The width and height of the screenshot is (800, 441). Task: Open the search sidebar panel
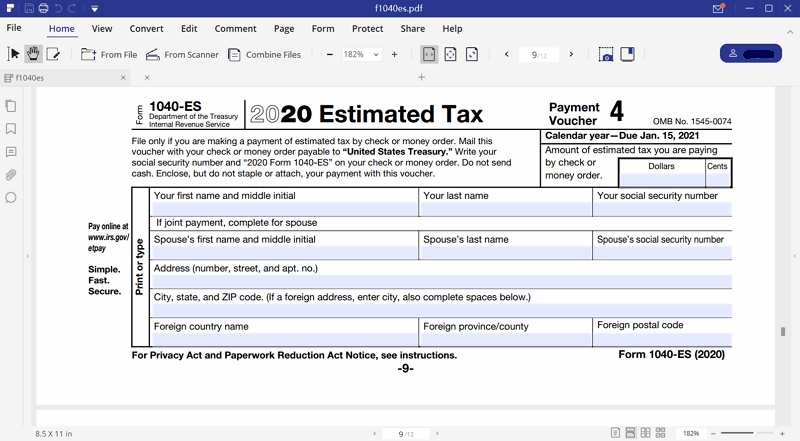tap(11, 198)
